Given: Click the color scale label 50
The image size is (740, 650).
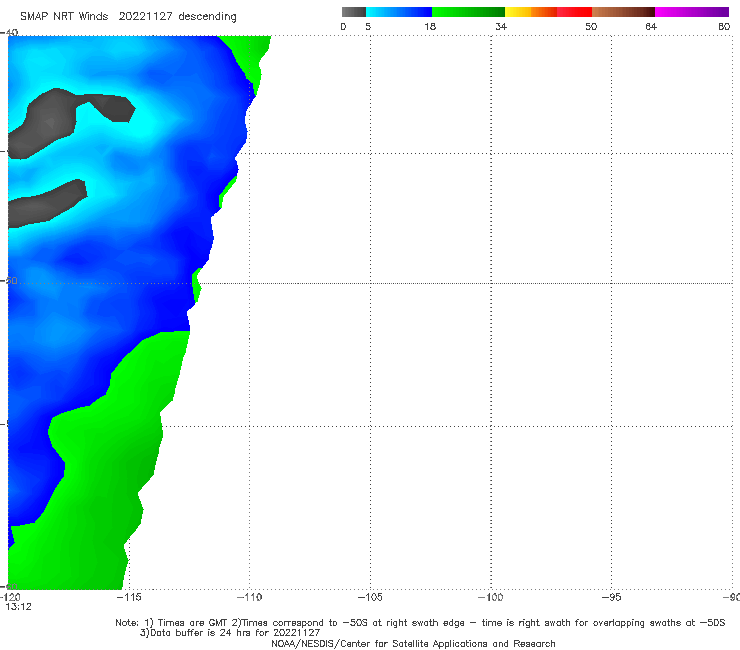Looking at the screenshot, I should click(x=591, y=26).
